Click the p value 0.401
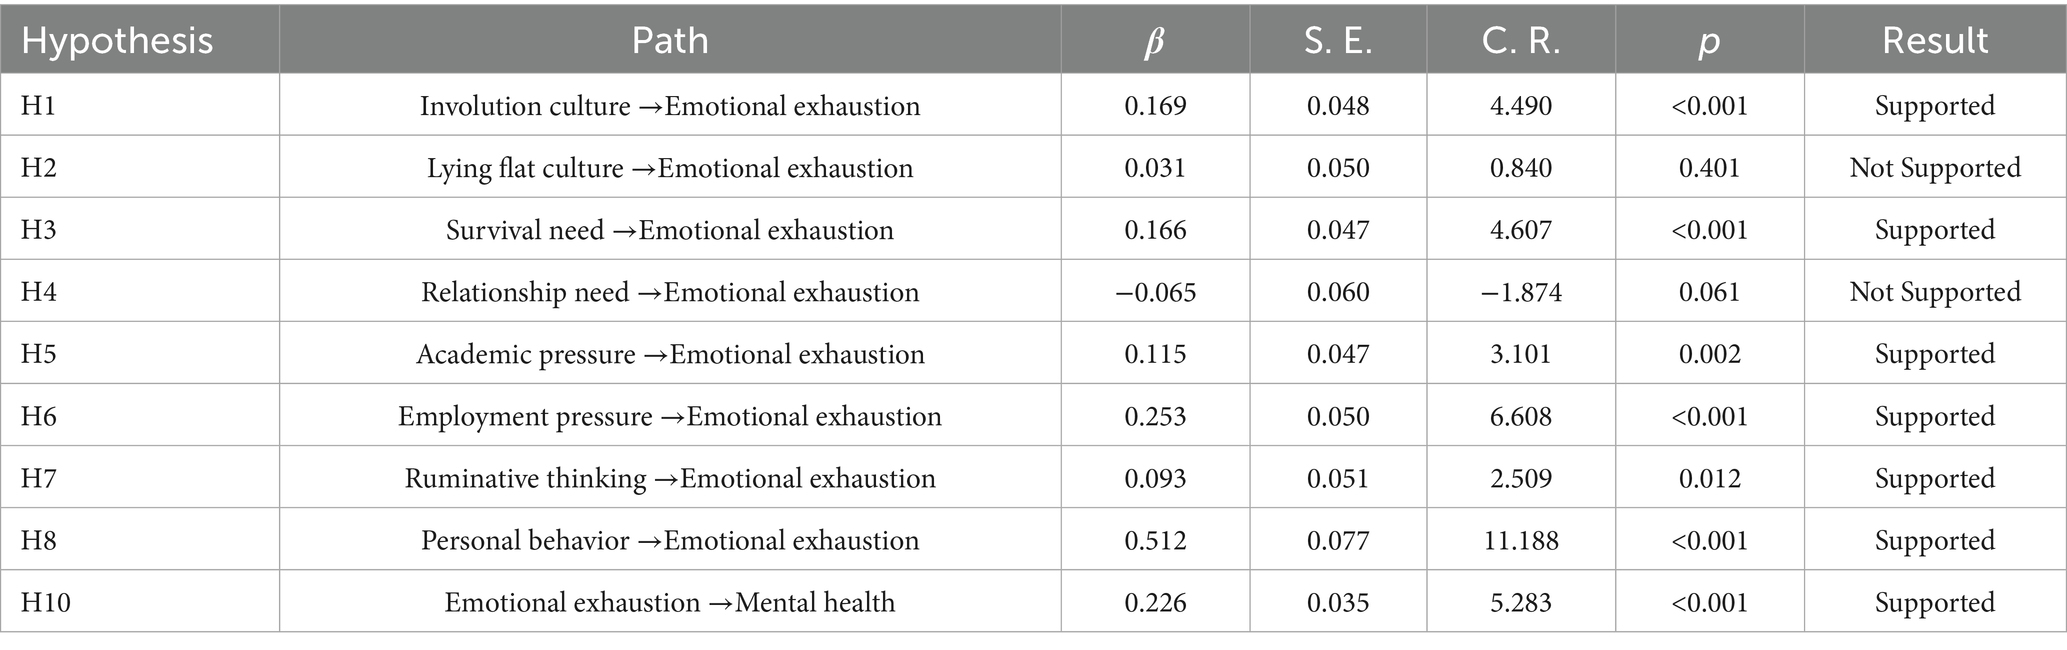The width and height of the screenshot is (2067, 650). (x=1709, y=168)
